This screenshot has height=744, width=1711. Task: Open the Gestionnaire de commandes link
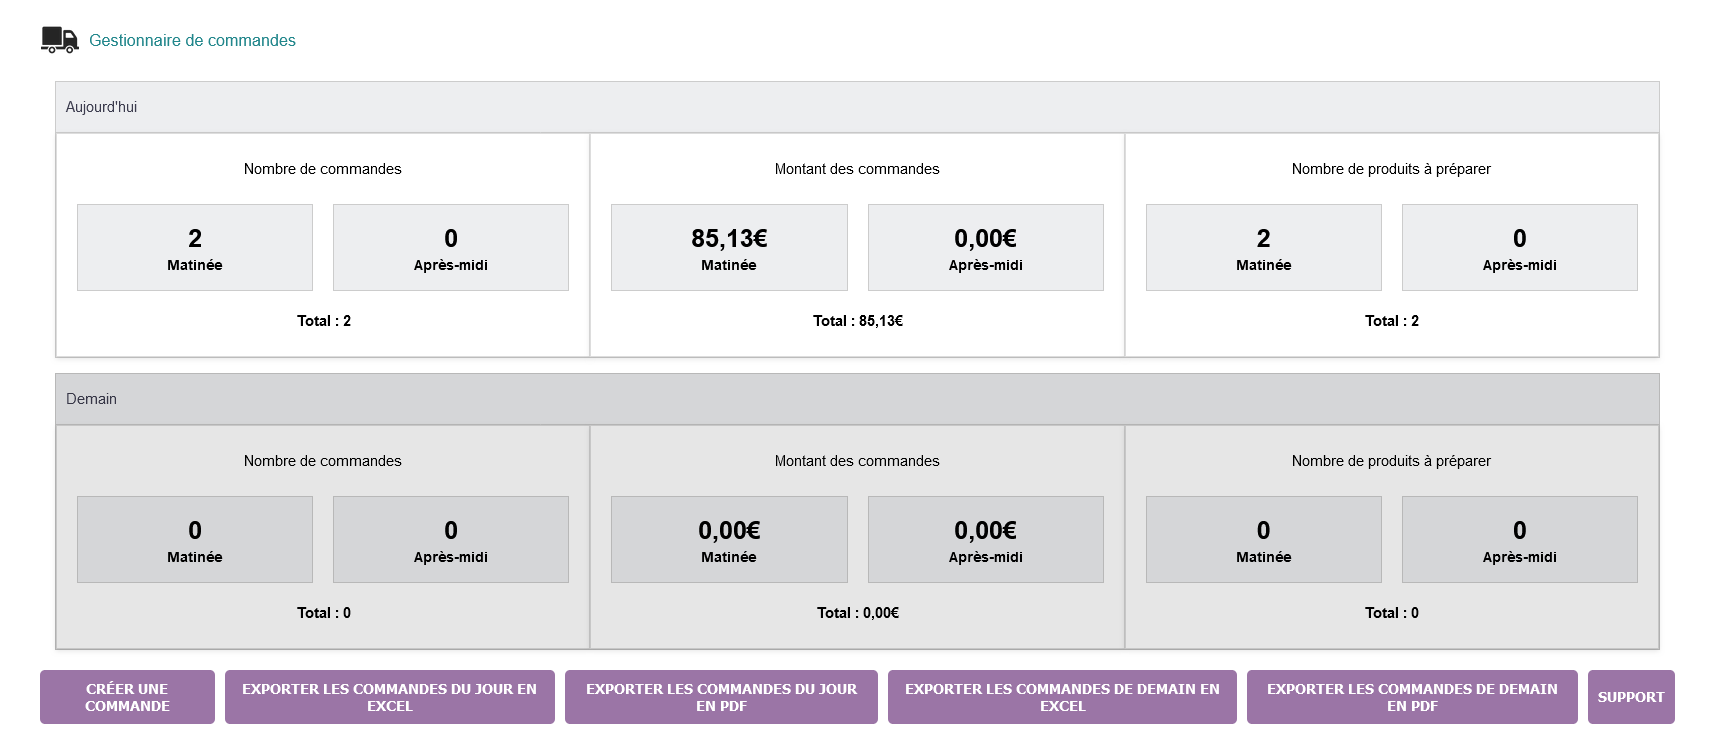(x=192, y=41)
